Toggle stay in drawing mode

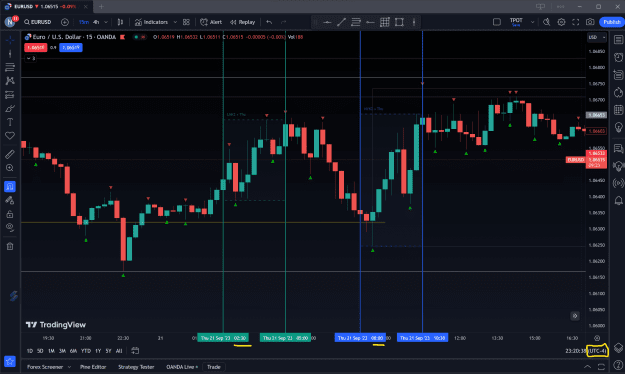click(10, 200)
